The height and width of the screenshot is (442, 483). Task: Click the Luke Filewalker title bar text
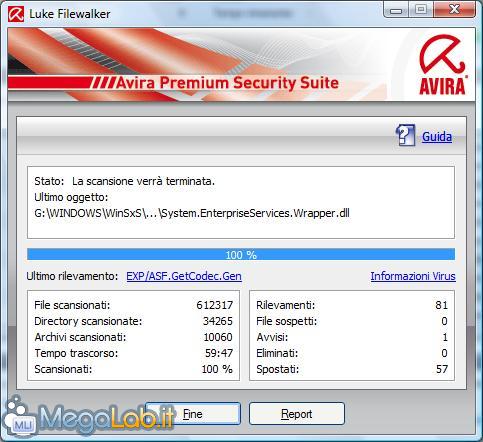pos(70,14)
